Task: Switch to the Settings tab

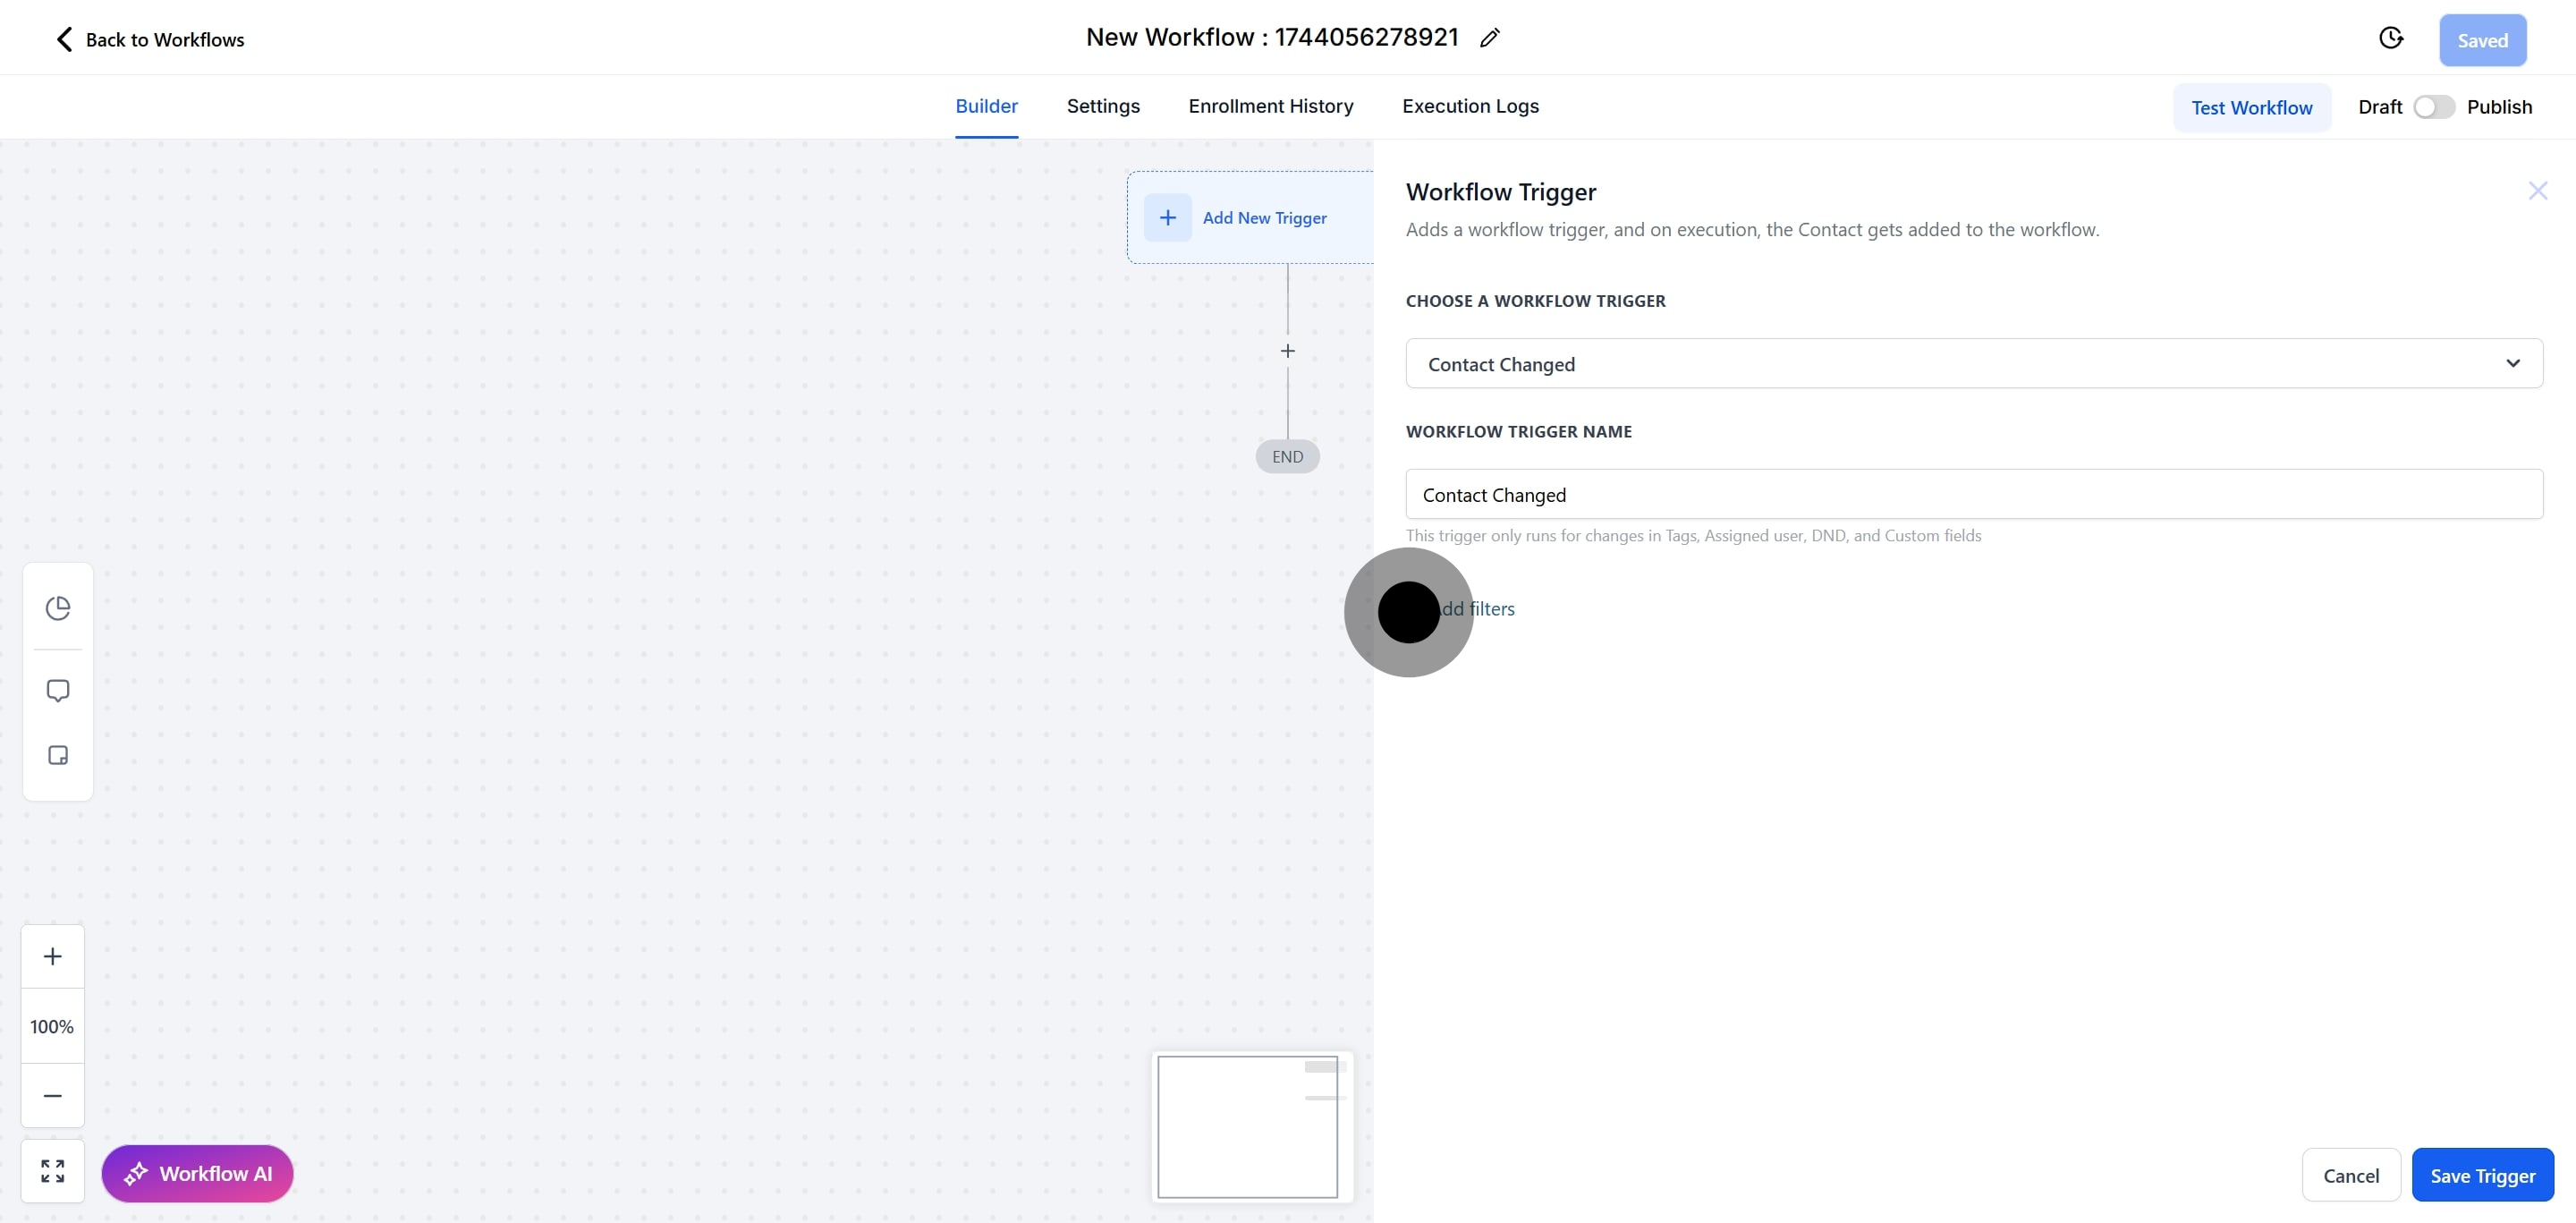Action: 1102,106
